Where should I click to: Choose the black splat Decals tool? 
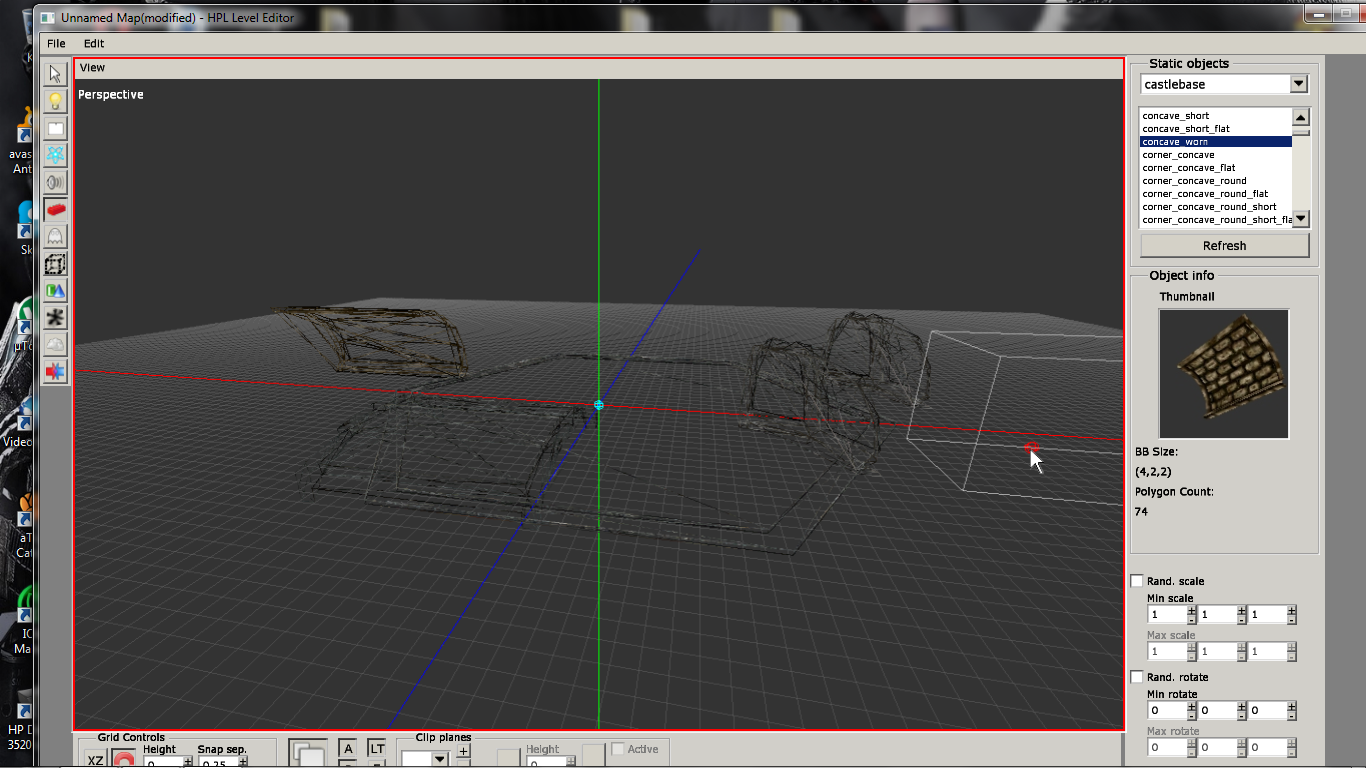point(56,318)
